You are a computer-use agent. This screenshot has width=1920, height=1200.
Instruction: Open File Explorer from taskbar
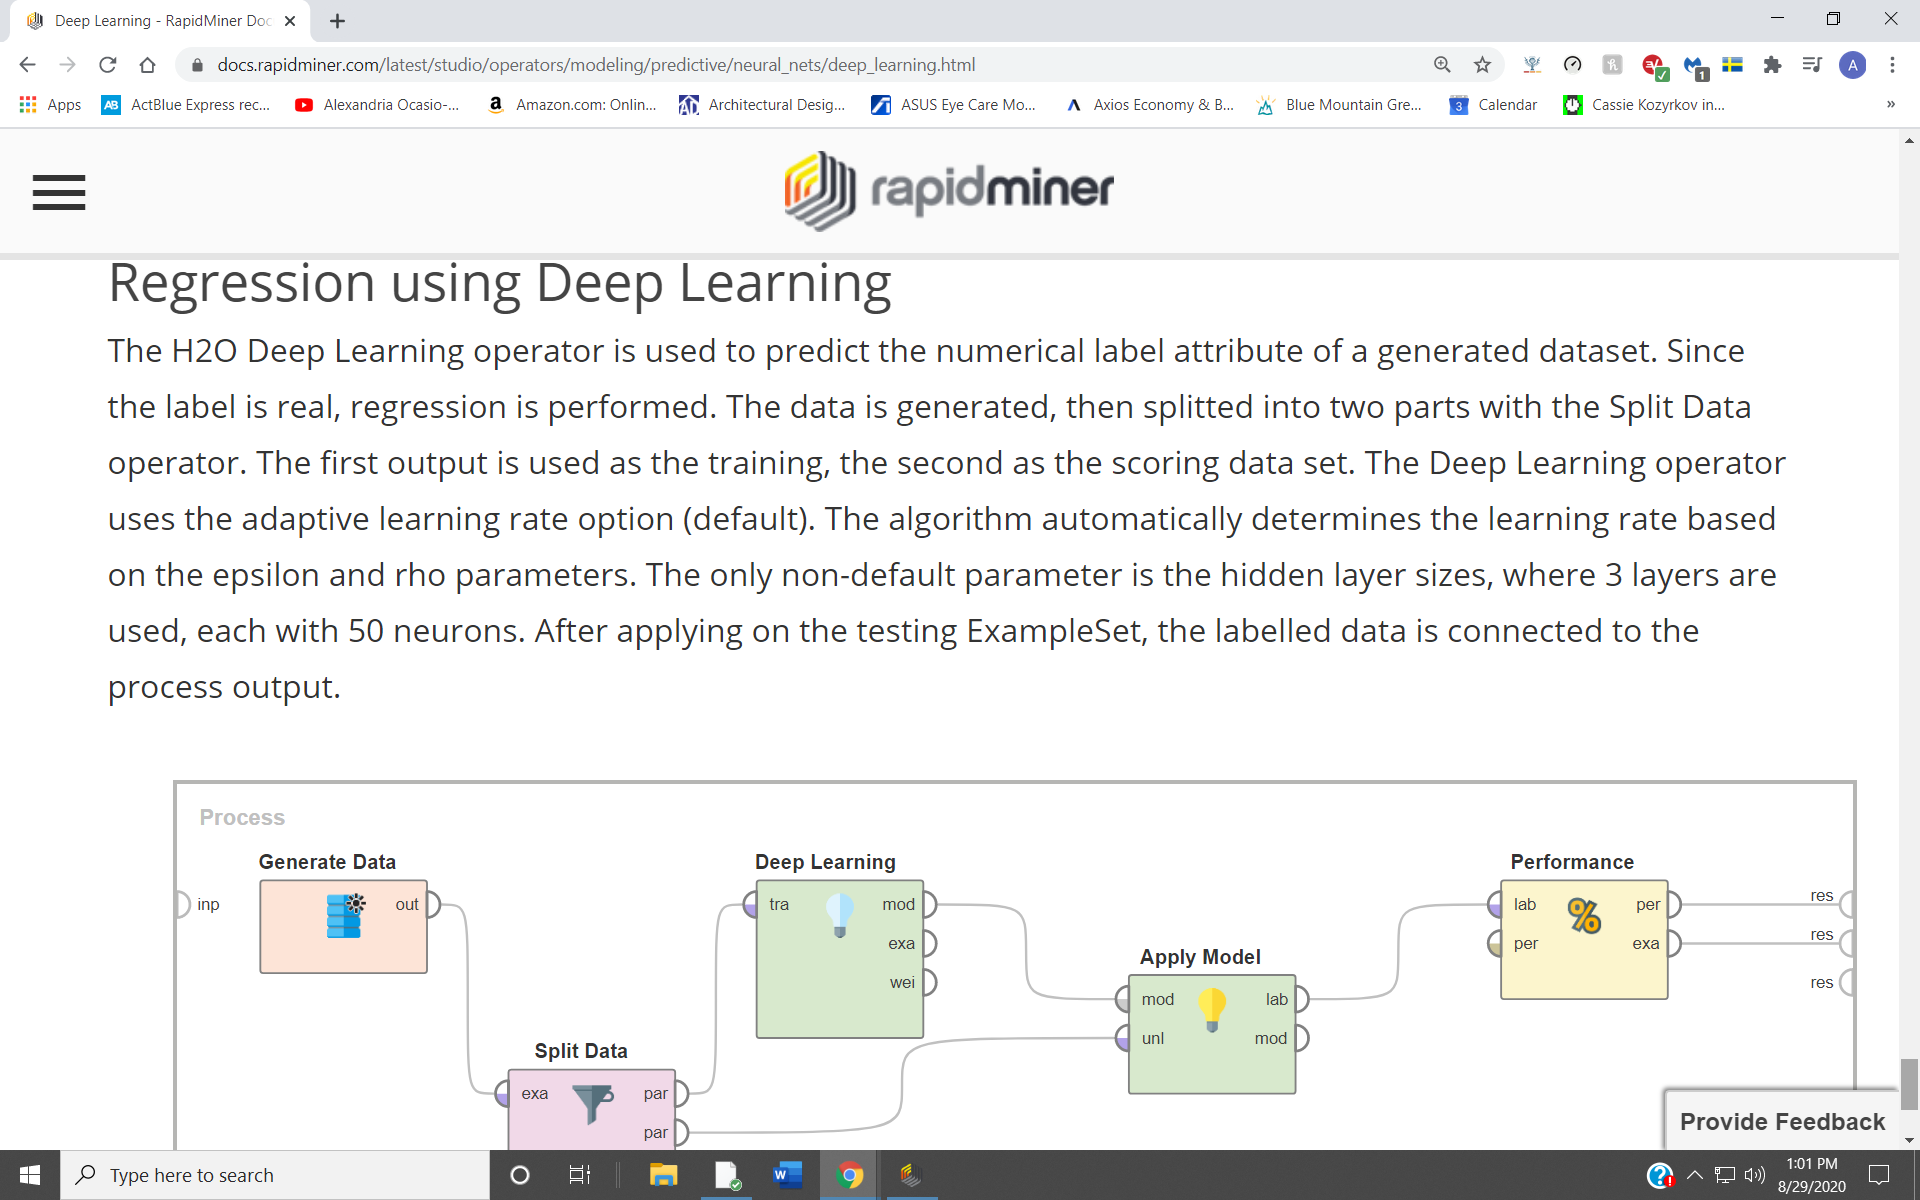pyautogui.click(x=663, y=1175)
